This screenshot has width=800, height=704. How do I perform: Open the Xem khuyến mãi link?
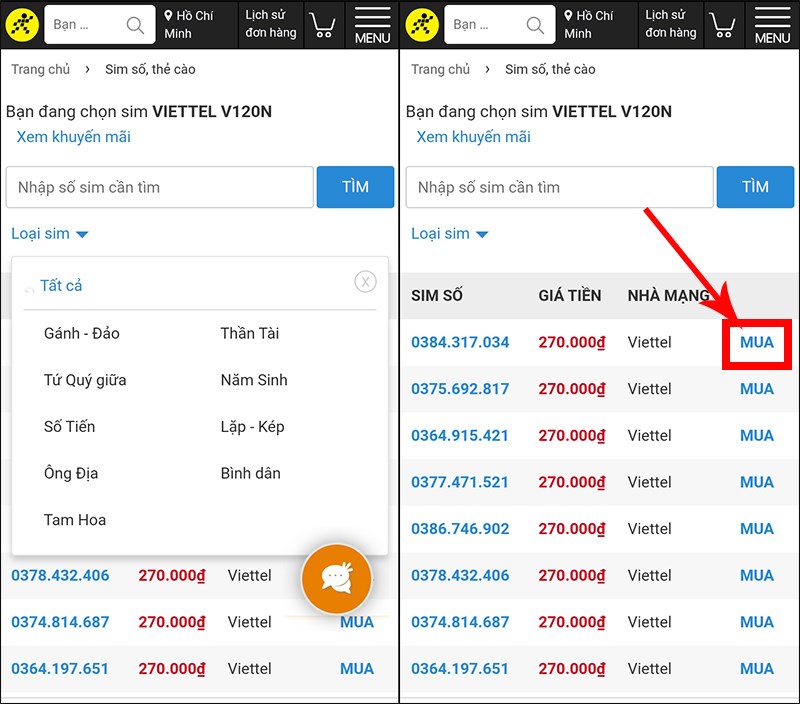[73, 137]
